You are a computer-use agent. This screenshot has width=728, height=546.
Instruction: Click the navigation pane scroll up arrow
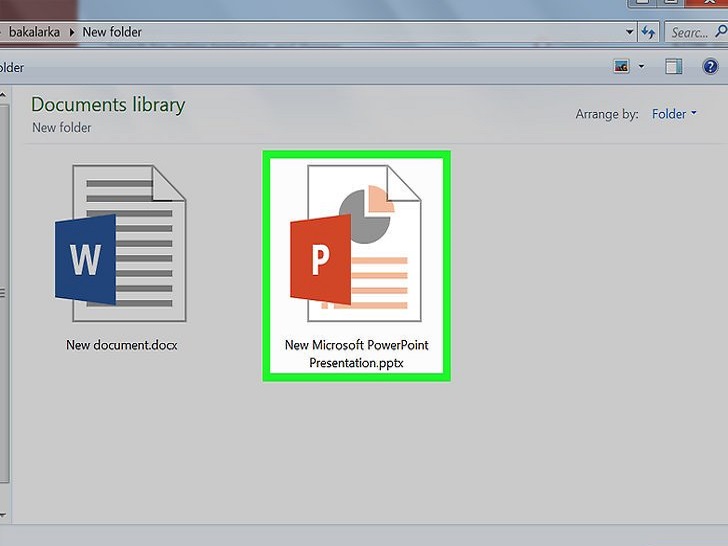[3, 92]
